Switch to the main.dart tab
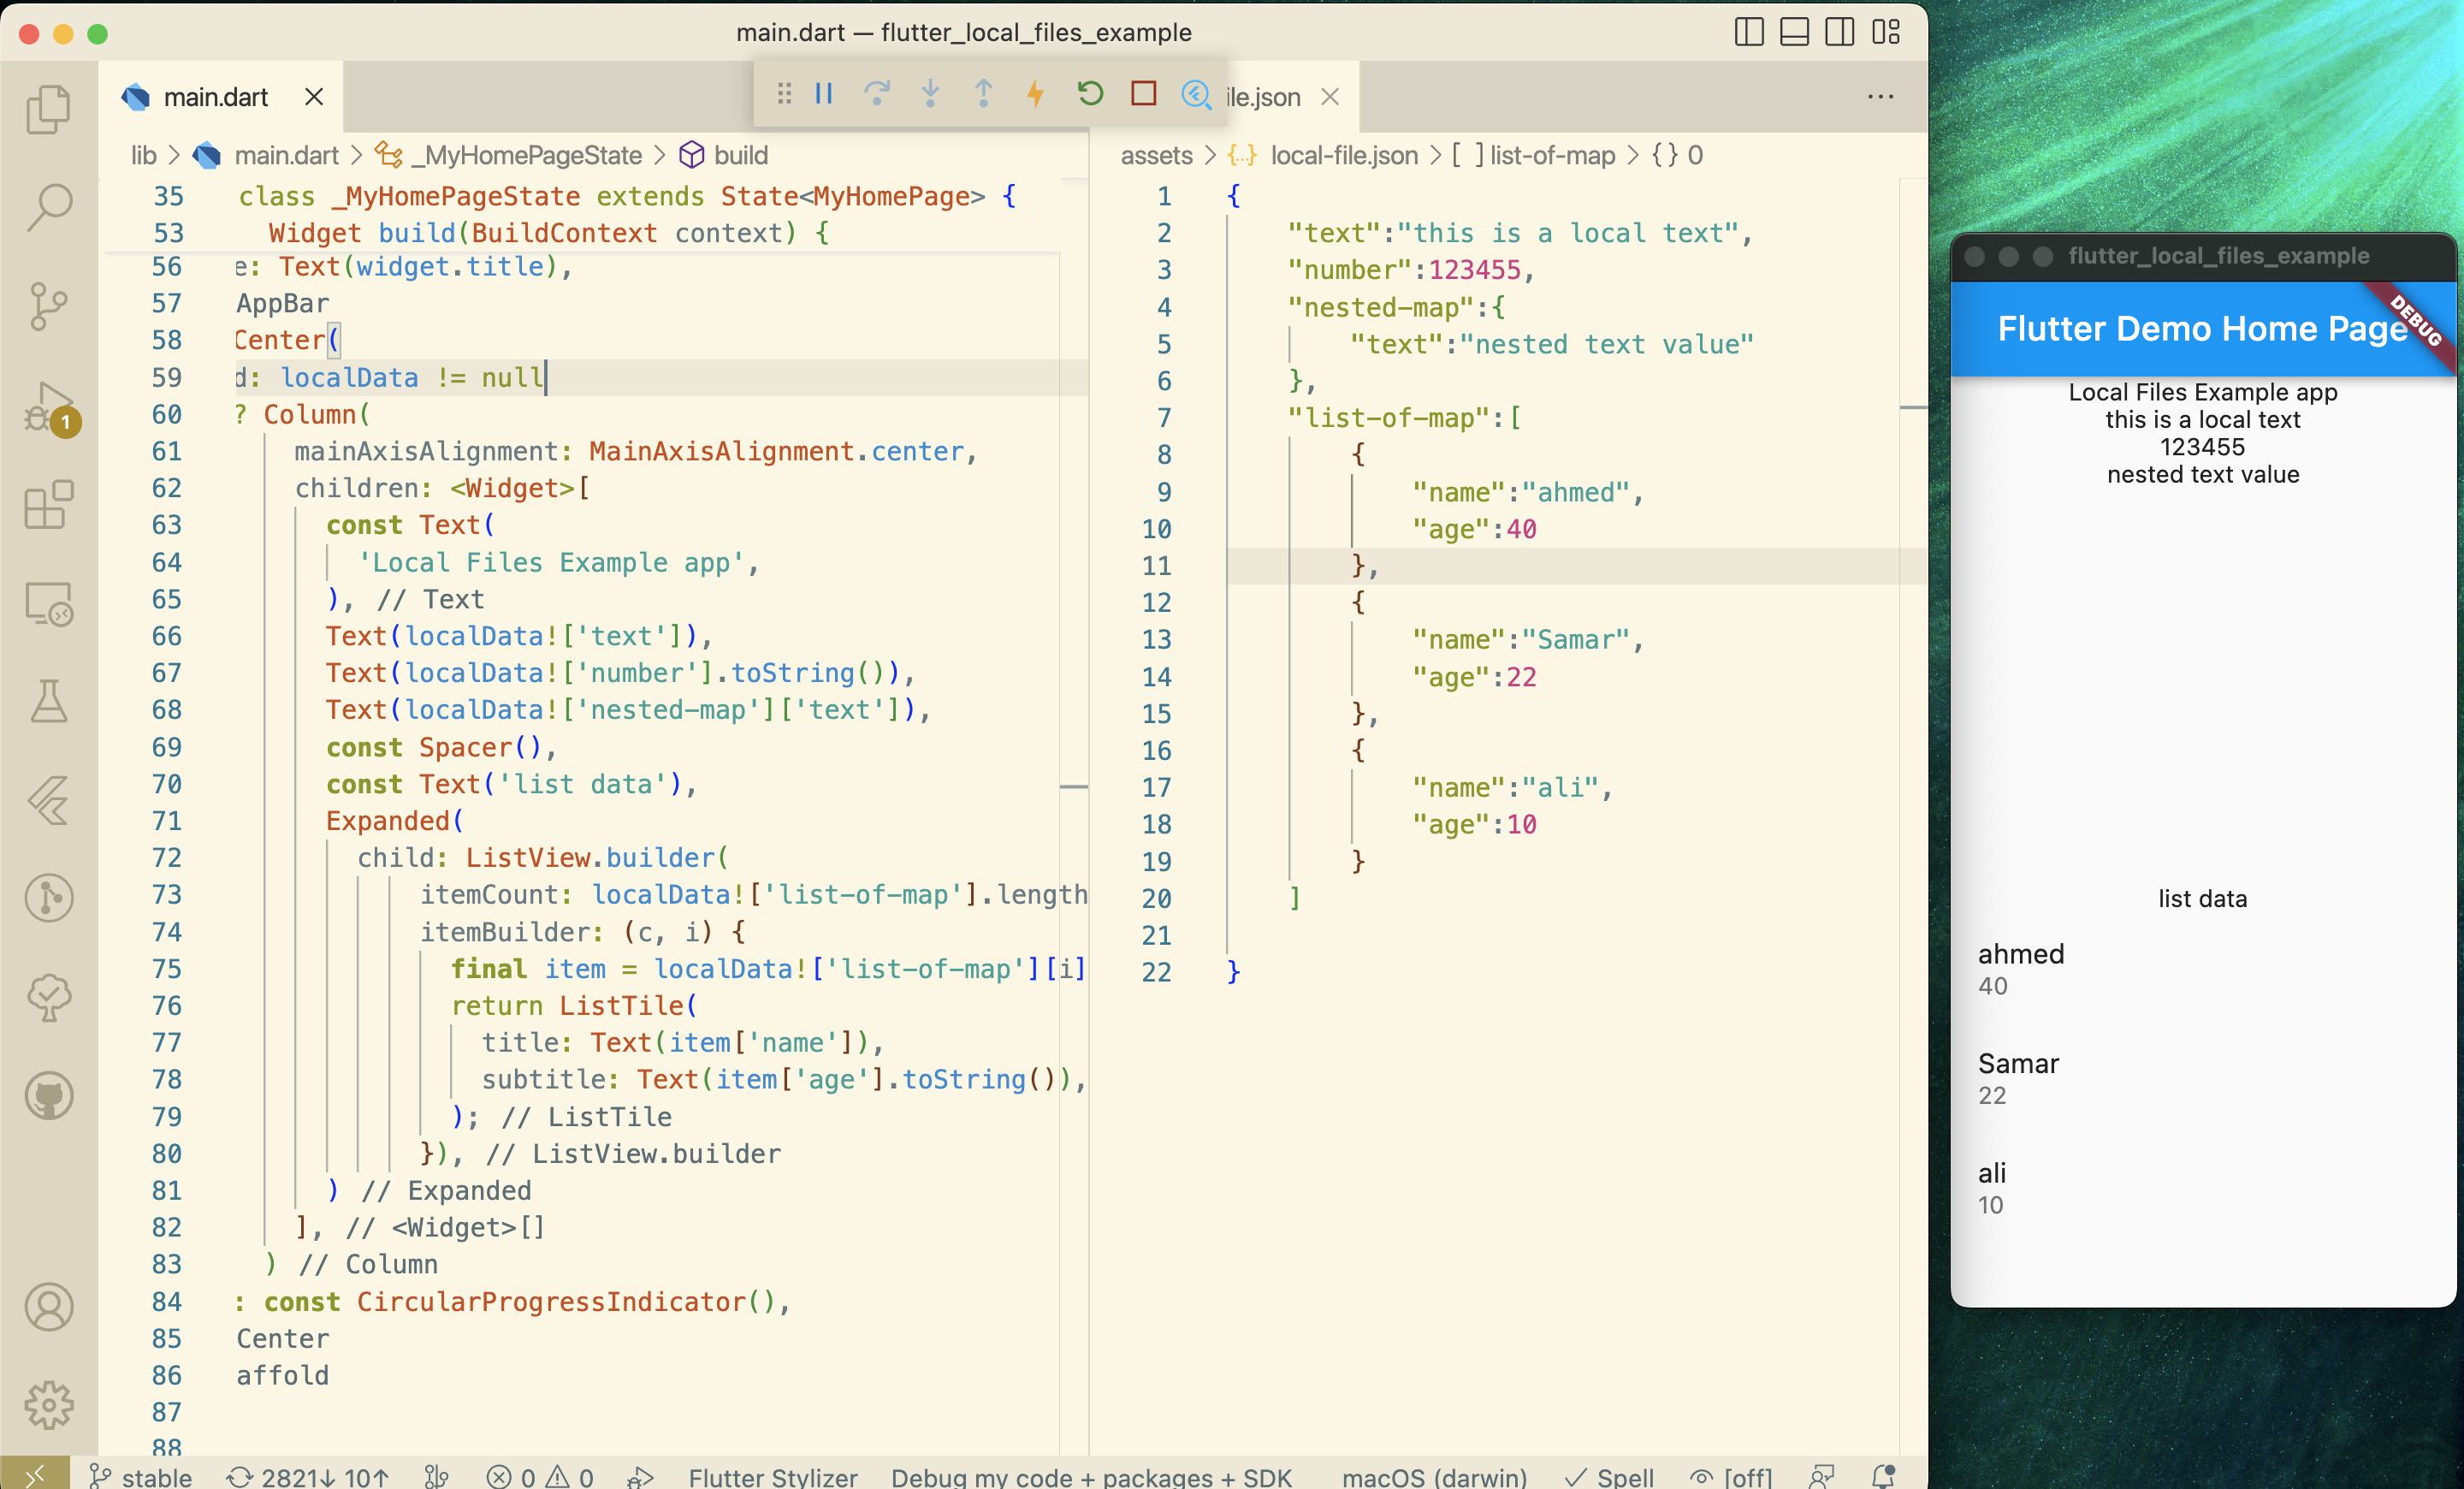 tap(215, 97)
